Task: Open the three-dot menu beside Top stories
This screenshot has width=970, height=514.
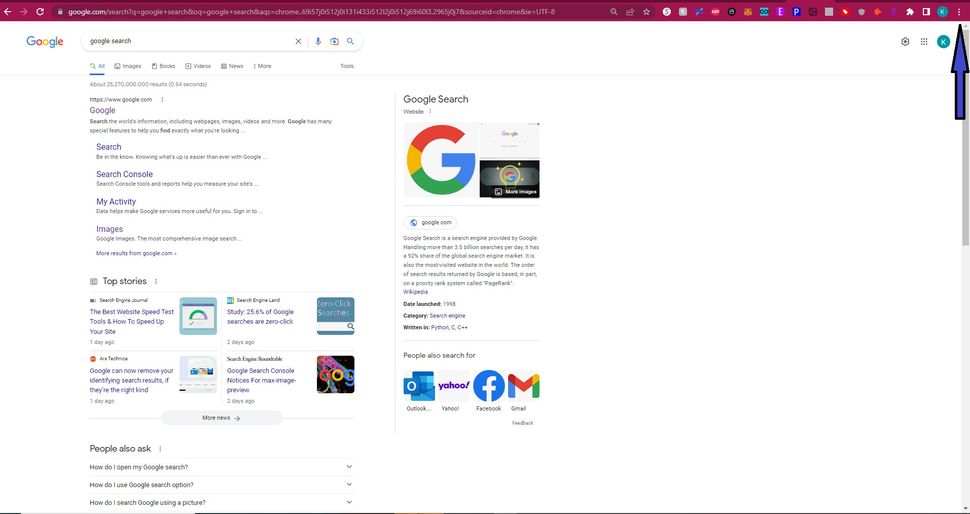Action: (x=156, y=281)
